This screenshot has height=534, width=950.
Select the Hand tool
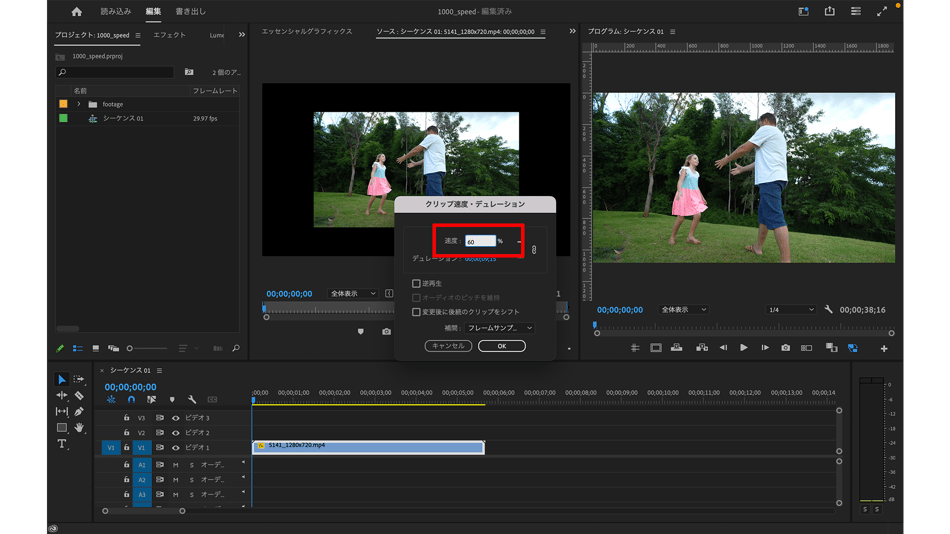[x=79, y=428]
